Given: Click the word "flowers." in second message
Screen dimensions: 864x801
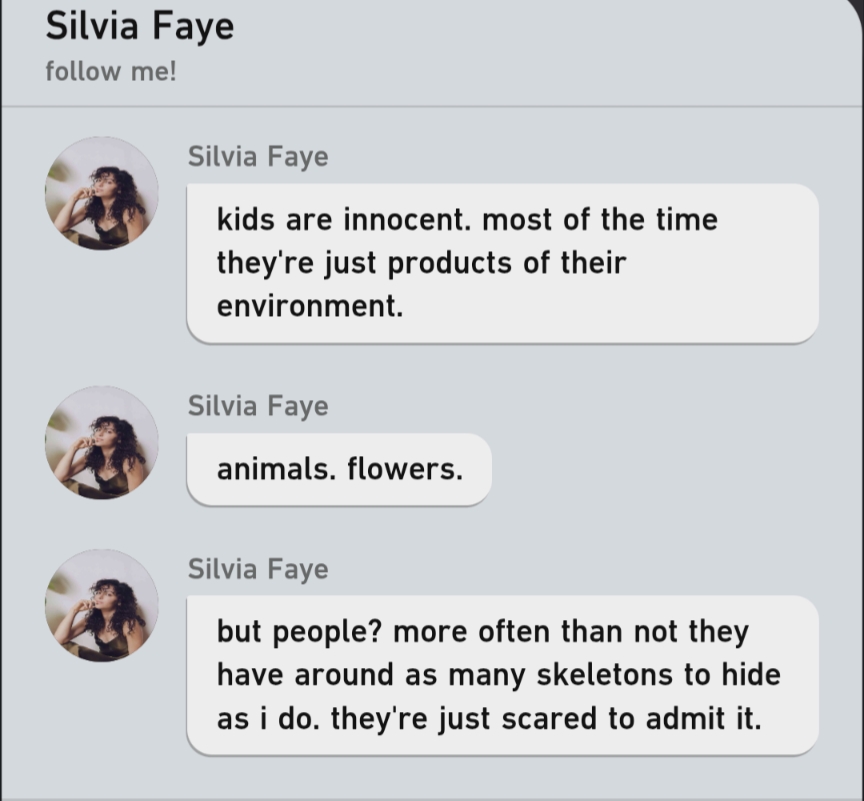Looking at the screenshot, I should click(x=405, y=469).
